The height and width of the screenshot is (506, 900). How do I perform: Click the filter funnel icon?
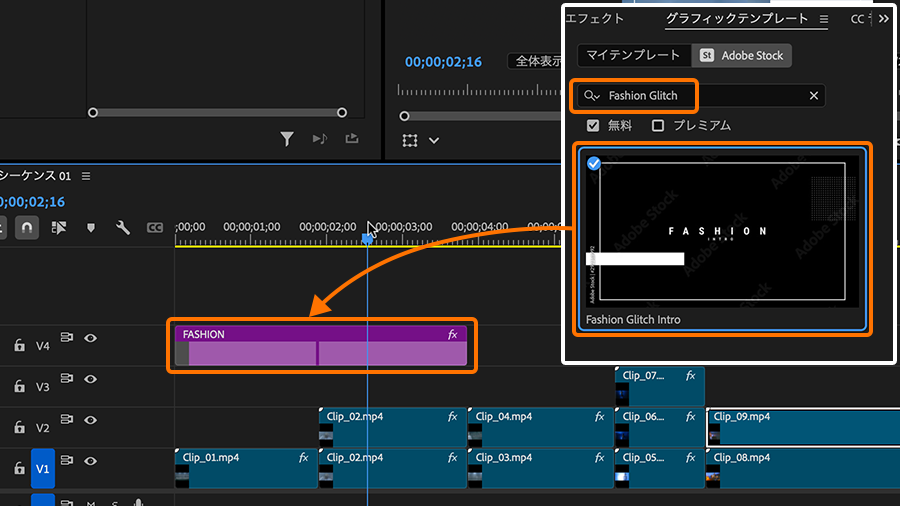287,139
